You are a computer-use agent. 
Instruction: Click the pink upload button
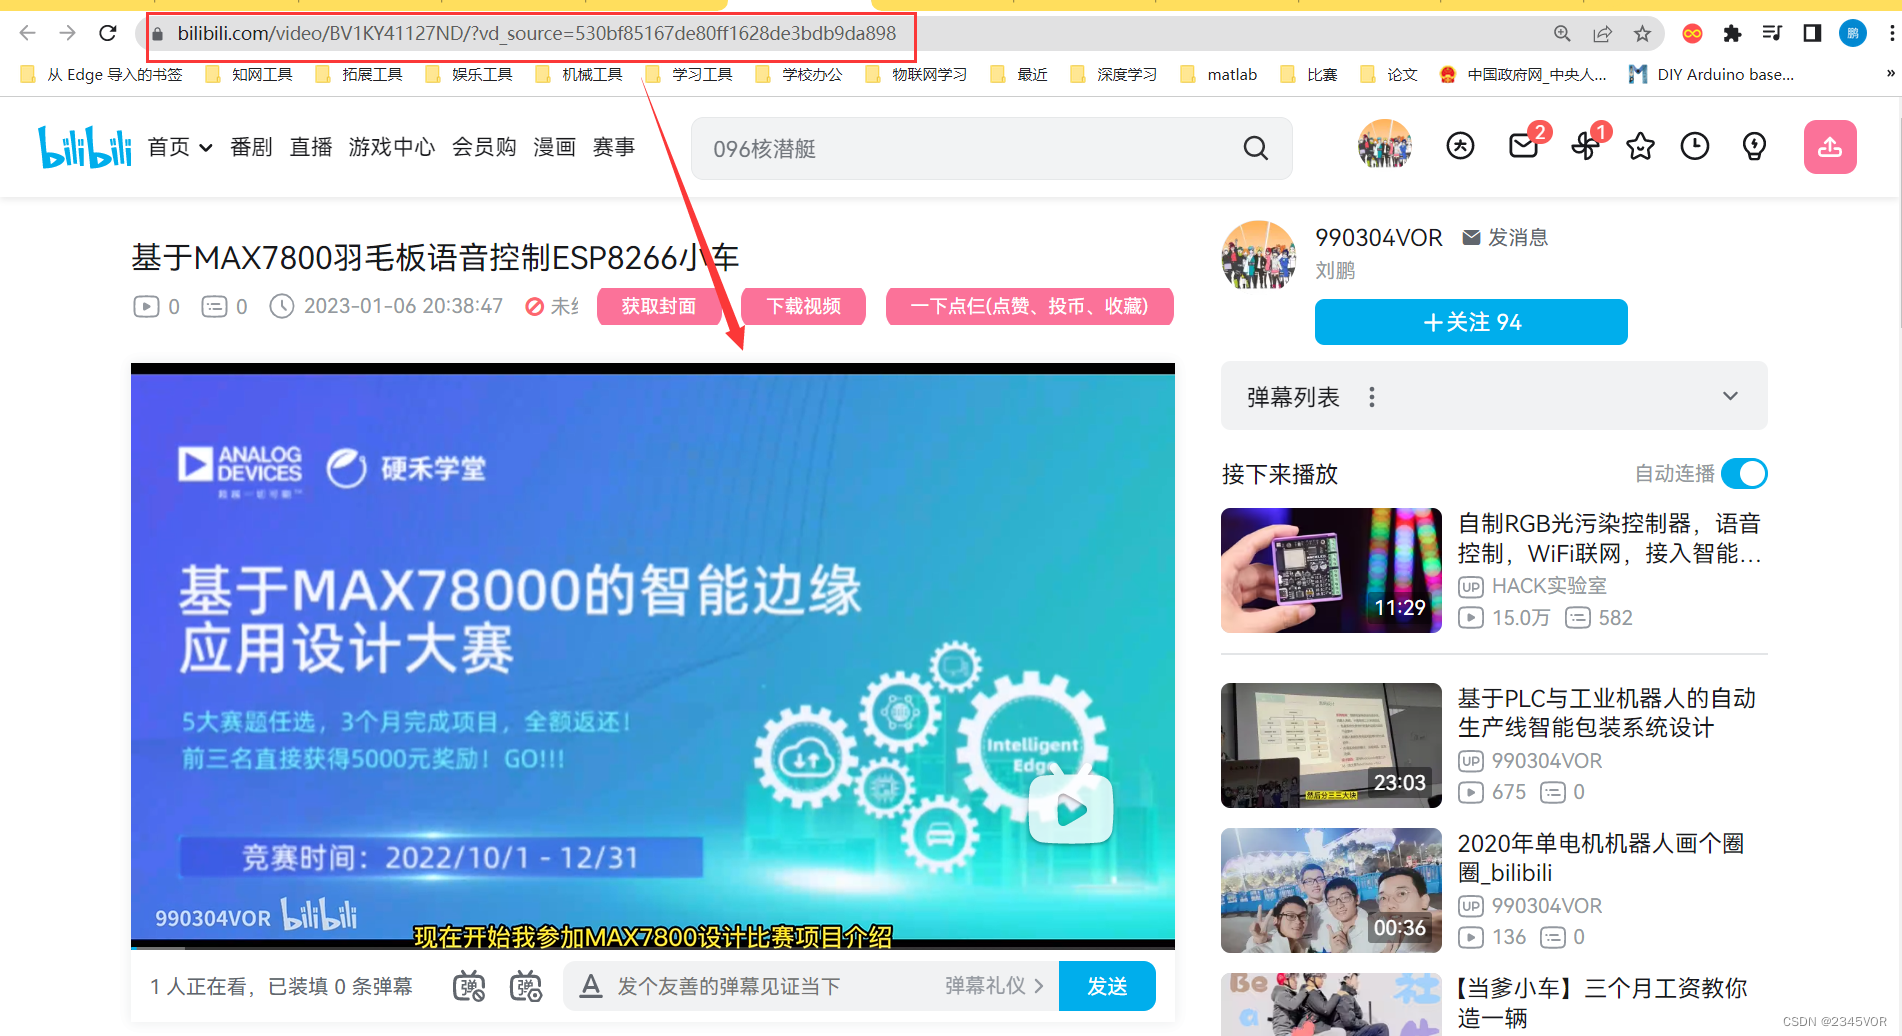(1830, 147)
